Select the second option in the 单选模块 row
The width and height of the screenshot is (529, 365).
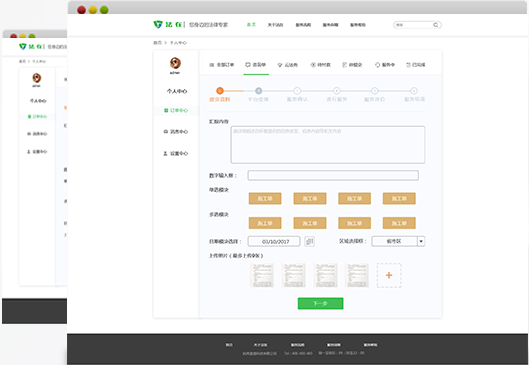pyautogui.click(x=310, y=198)
